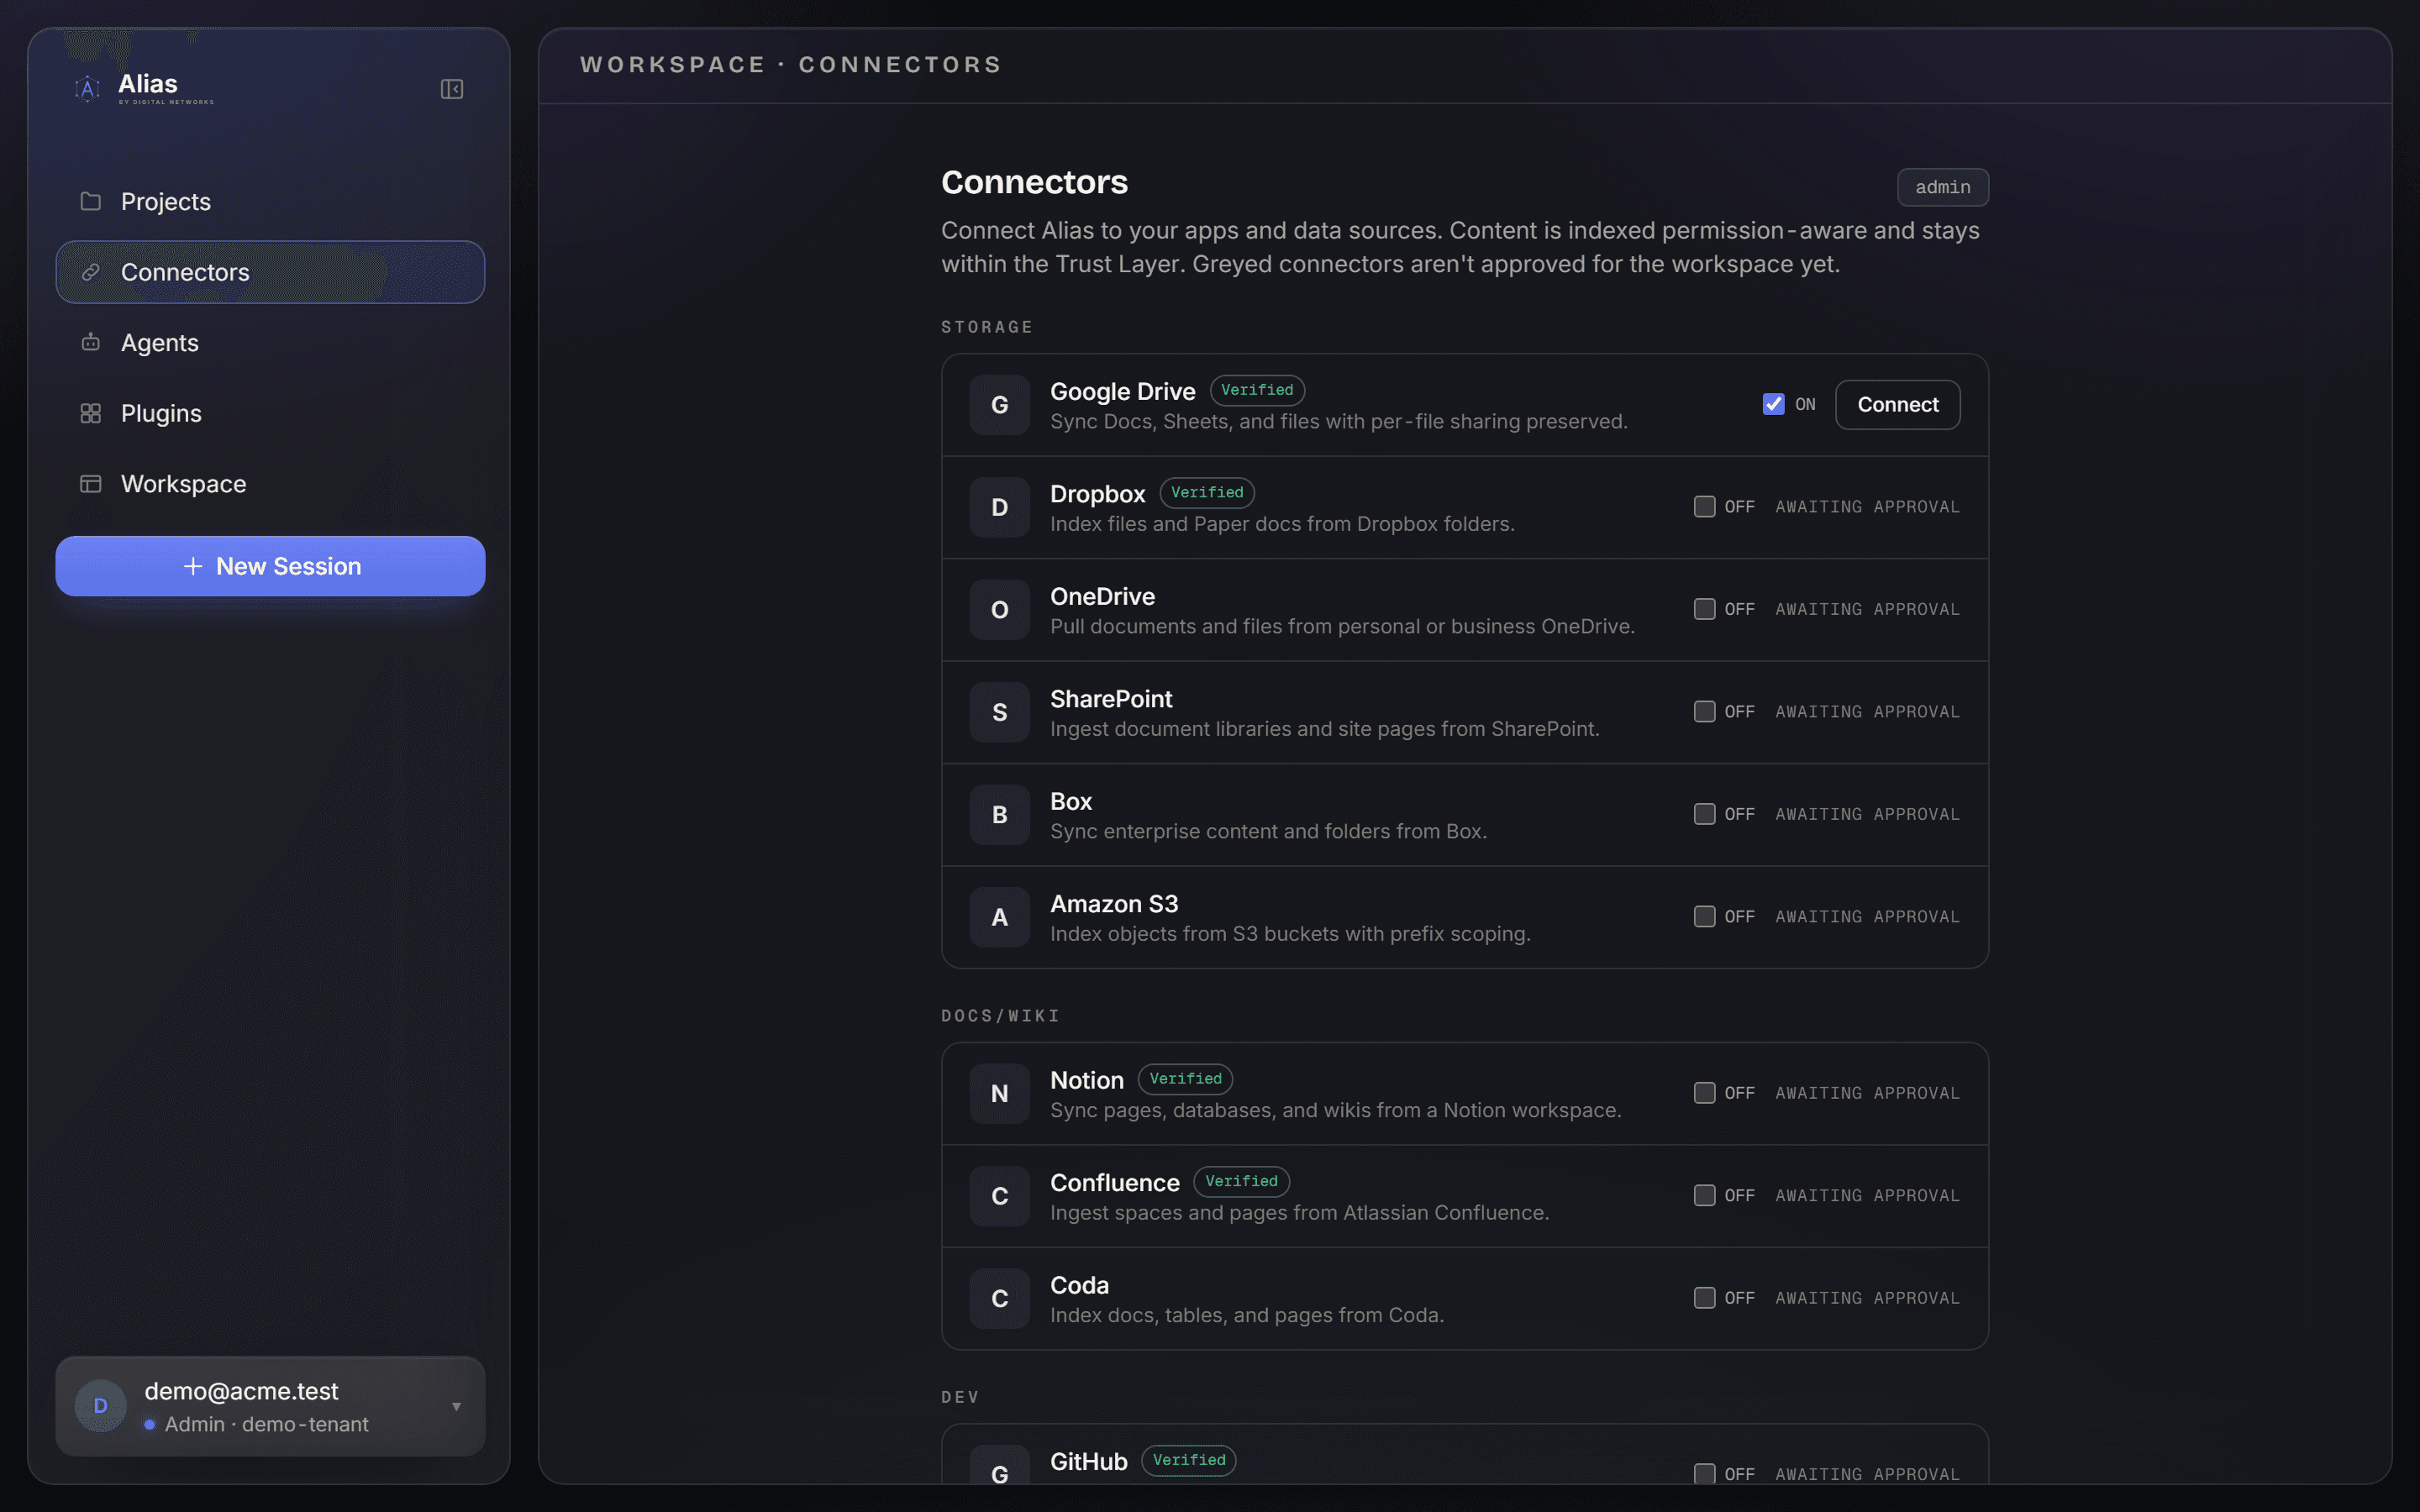Click the Box description text

(1268, 832)
